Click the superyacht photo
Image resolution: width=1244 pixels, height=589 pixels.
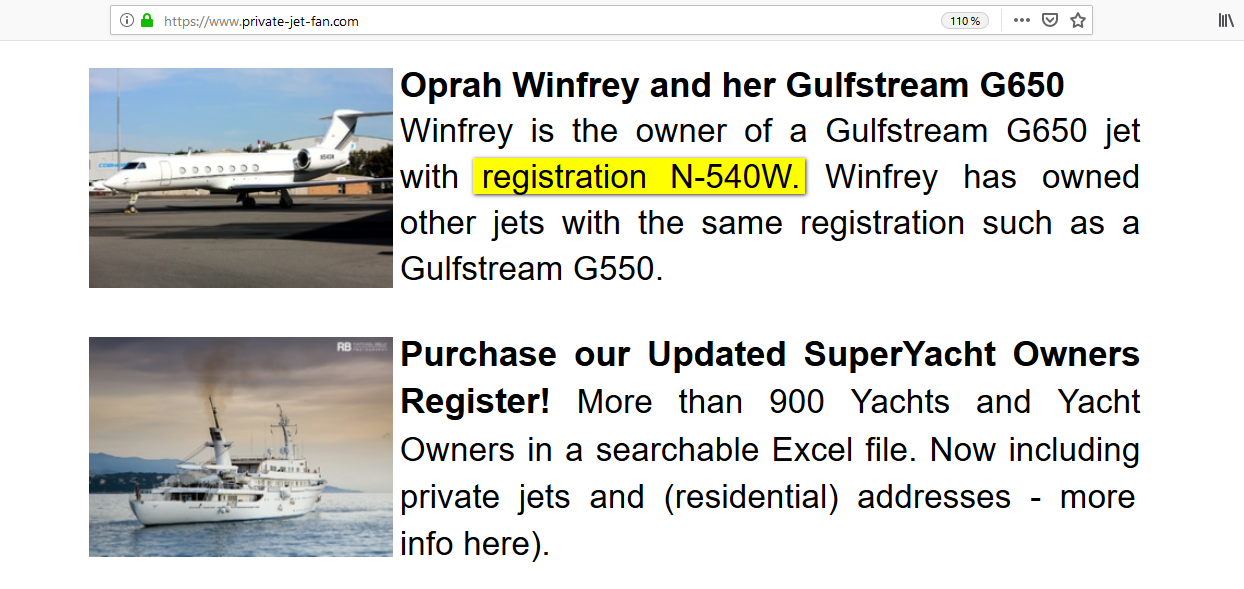click(x=240, y=447)
